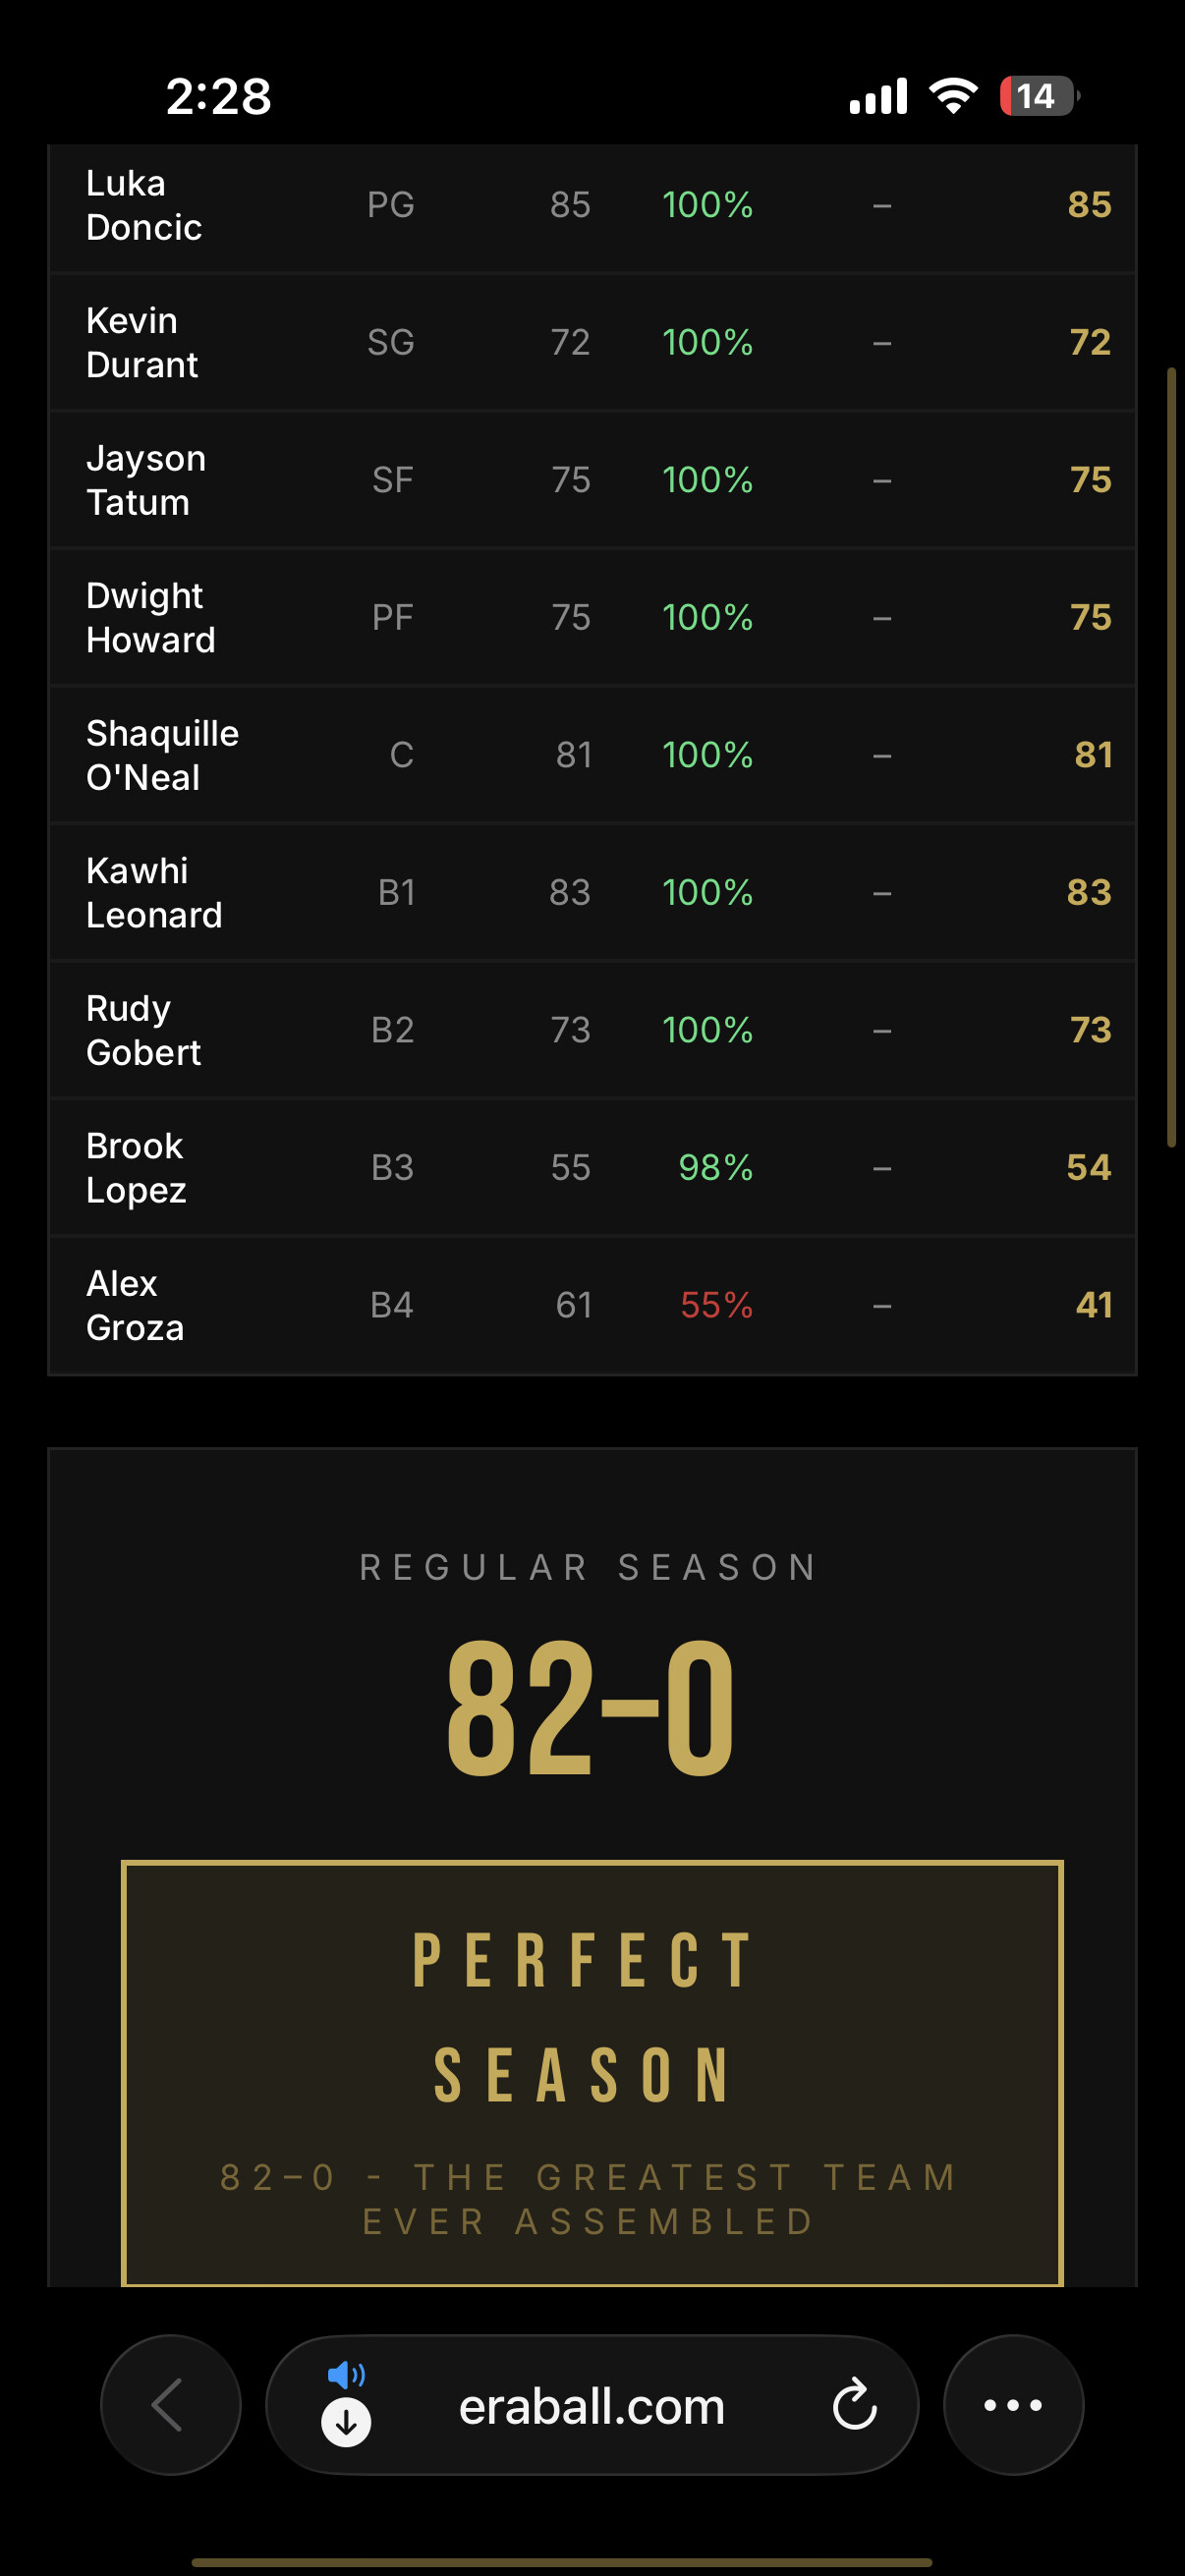This screenshot has height=2576, width=1185.
Task: Tap the page scrollbar on the right
Action: coord(1171,757)
